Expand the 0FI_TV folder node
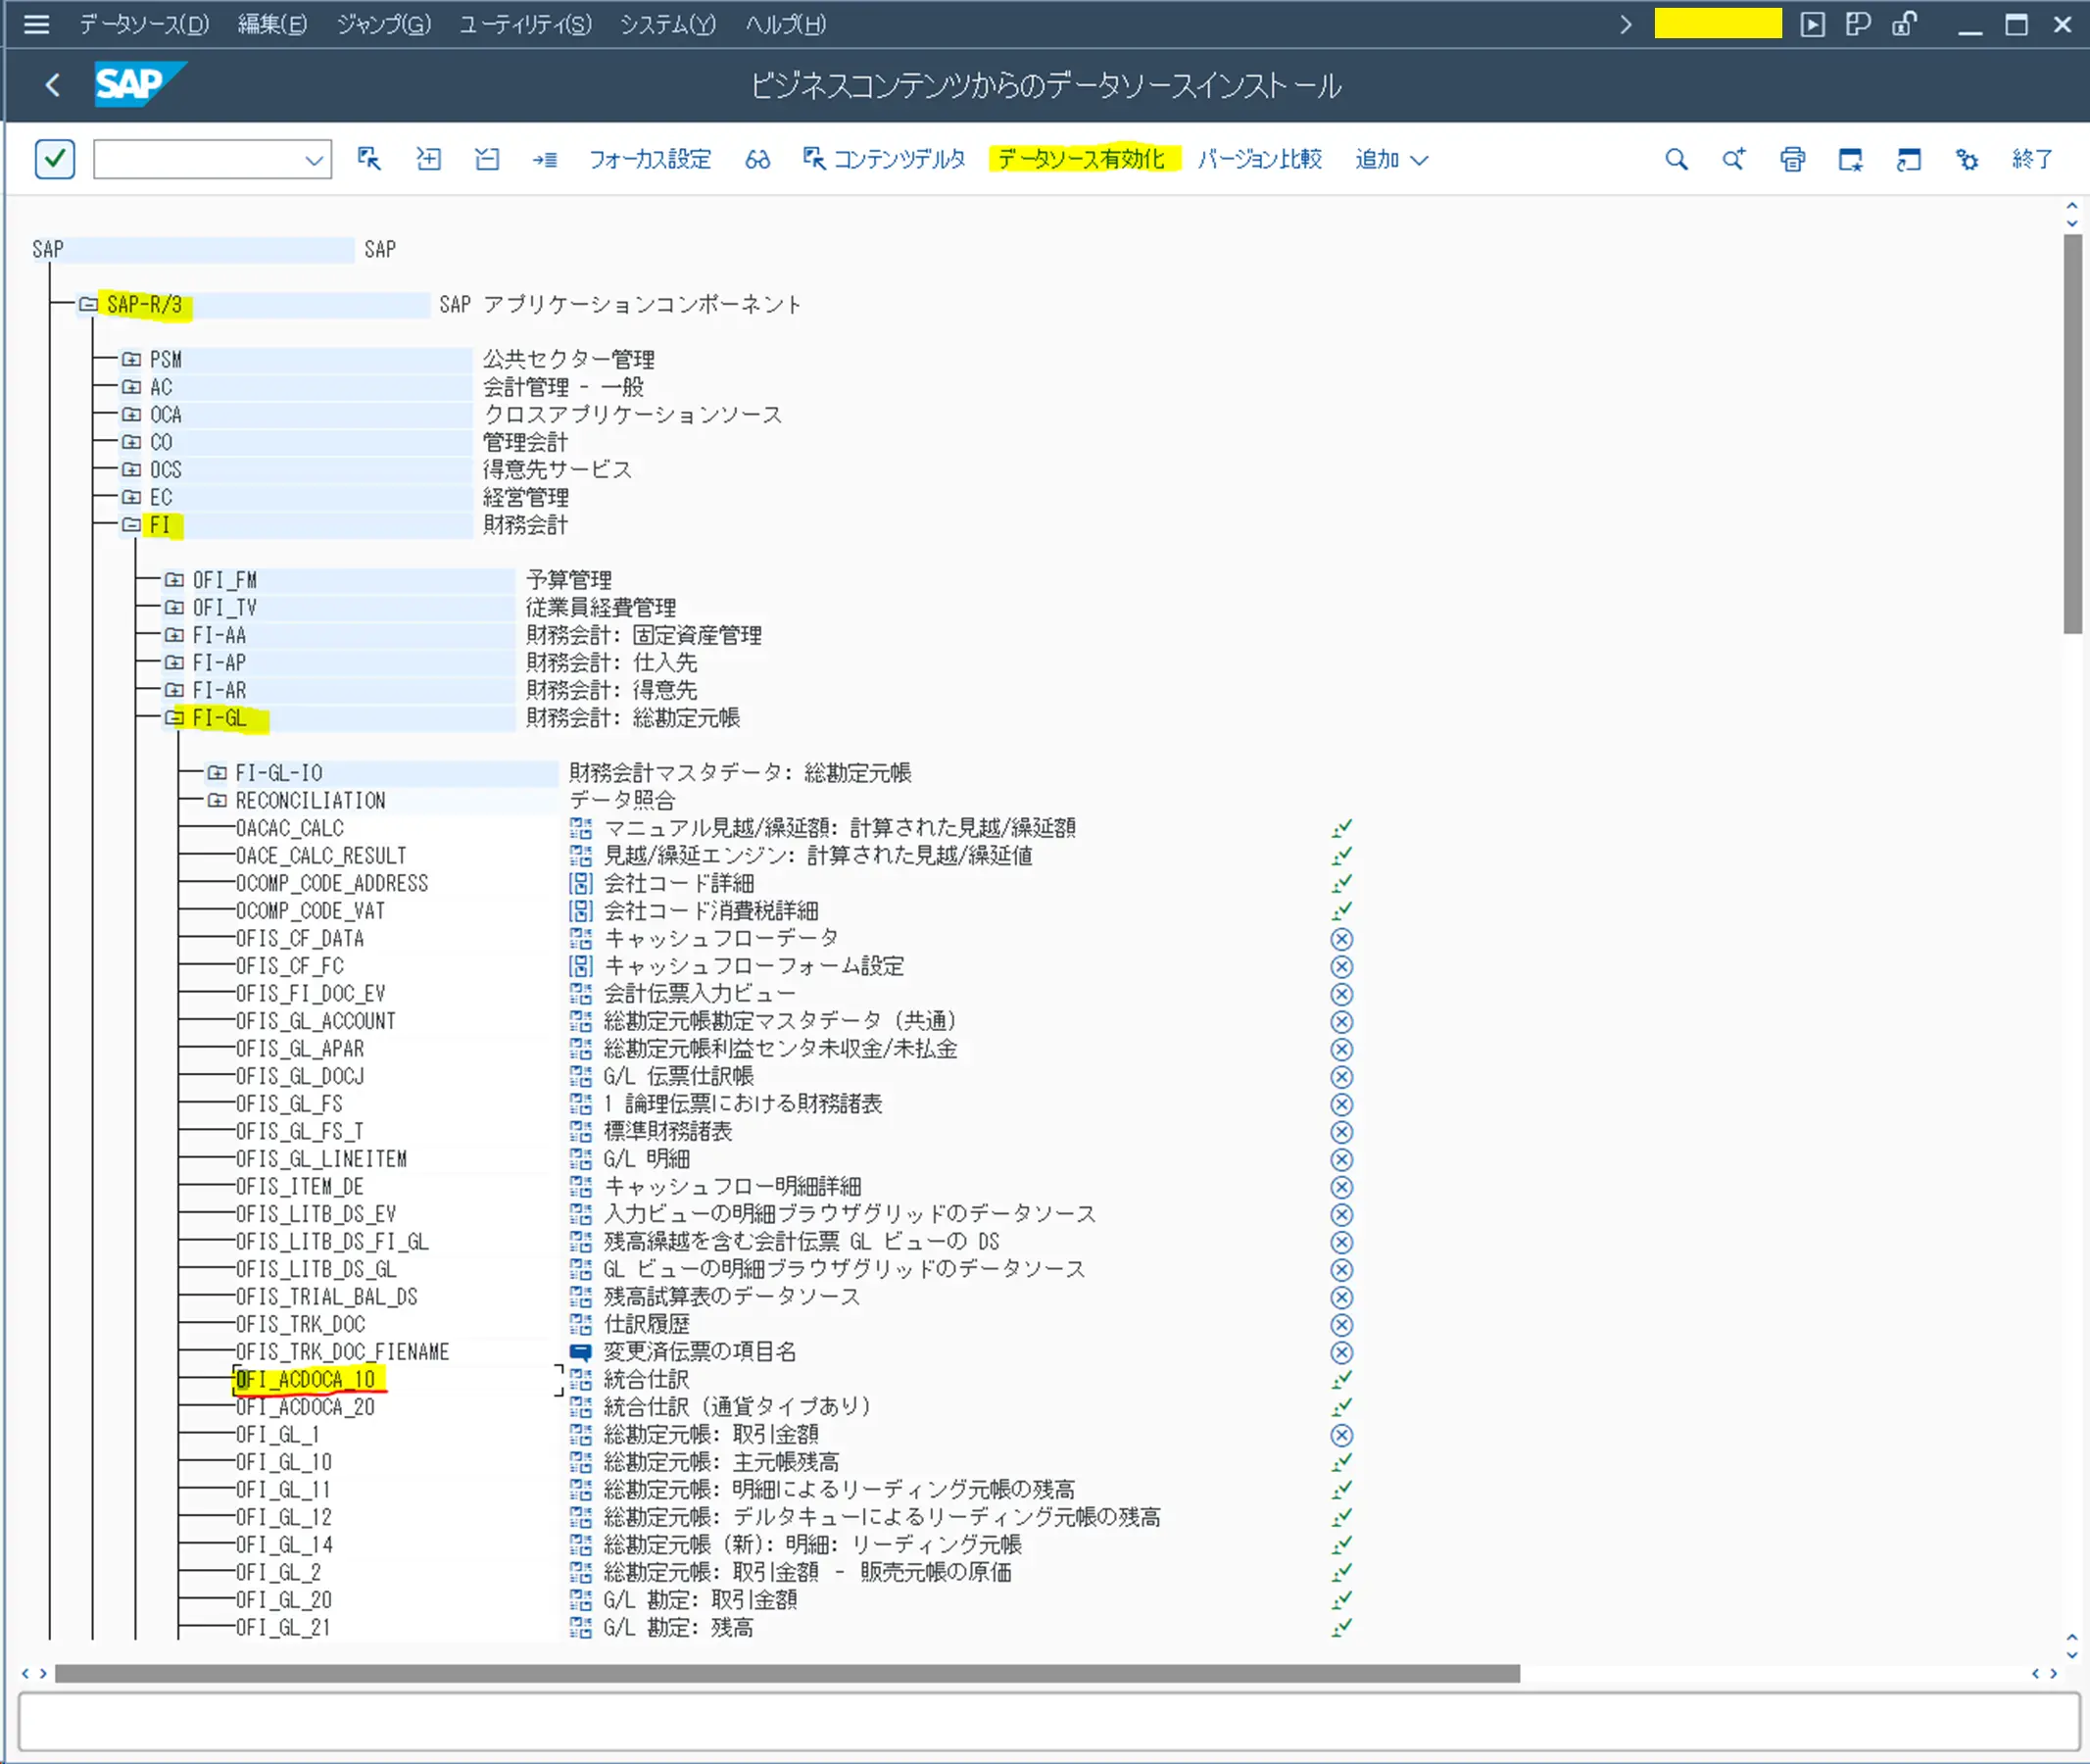 [x=174, y=607]
